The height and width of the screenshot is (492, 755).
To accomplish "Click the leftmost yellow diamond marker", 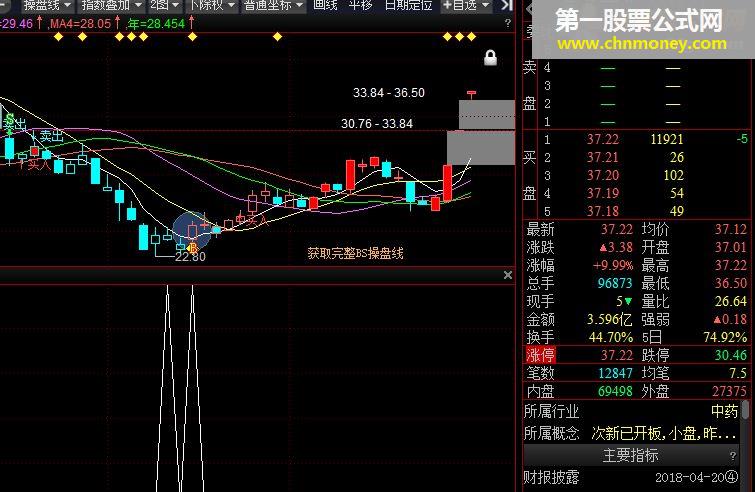I will click(x=58, y=37).
